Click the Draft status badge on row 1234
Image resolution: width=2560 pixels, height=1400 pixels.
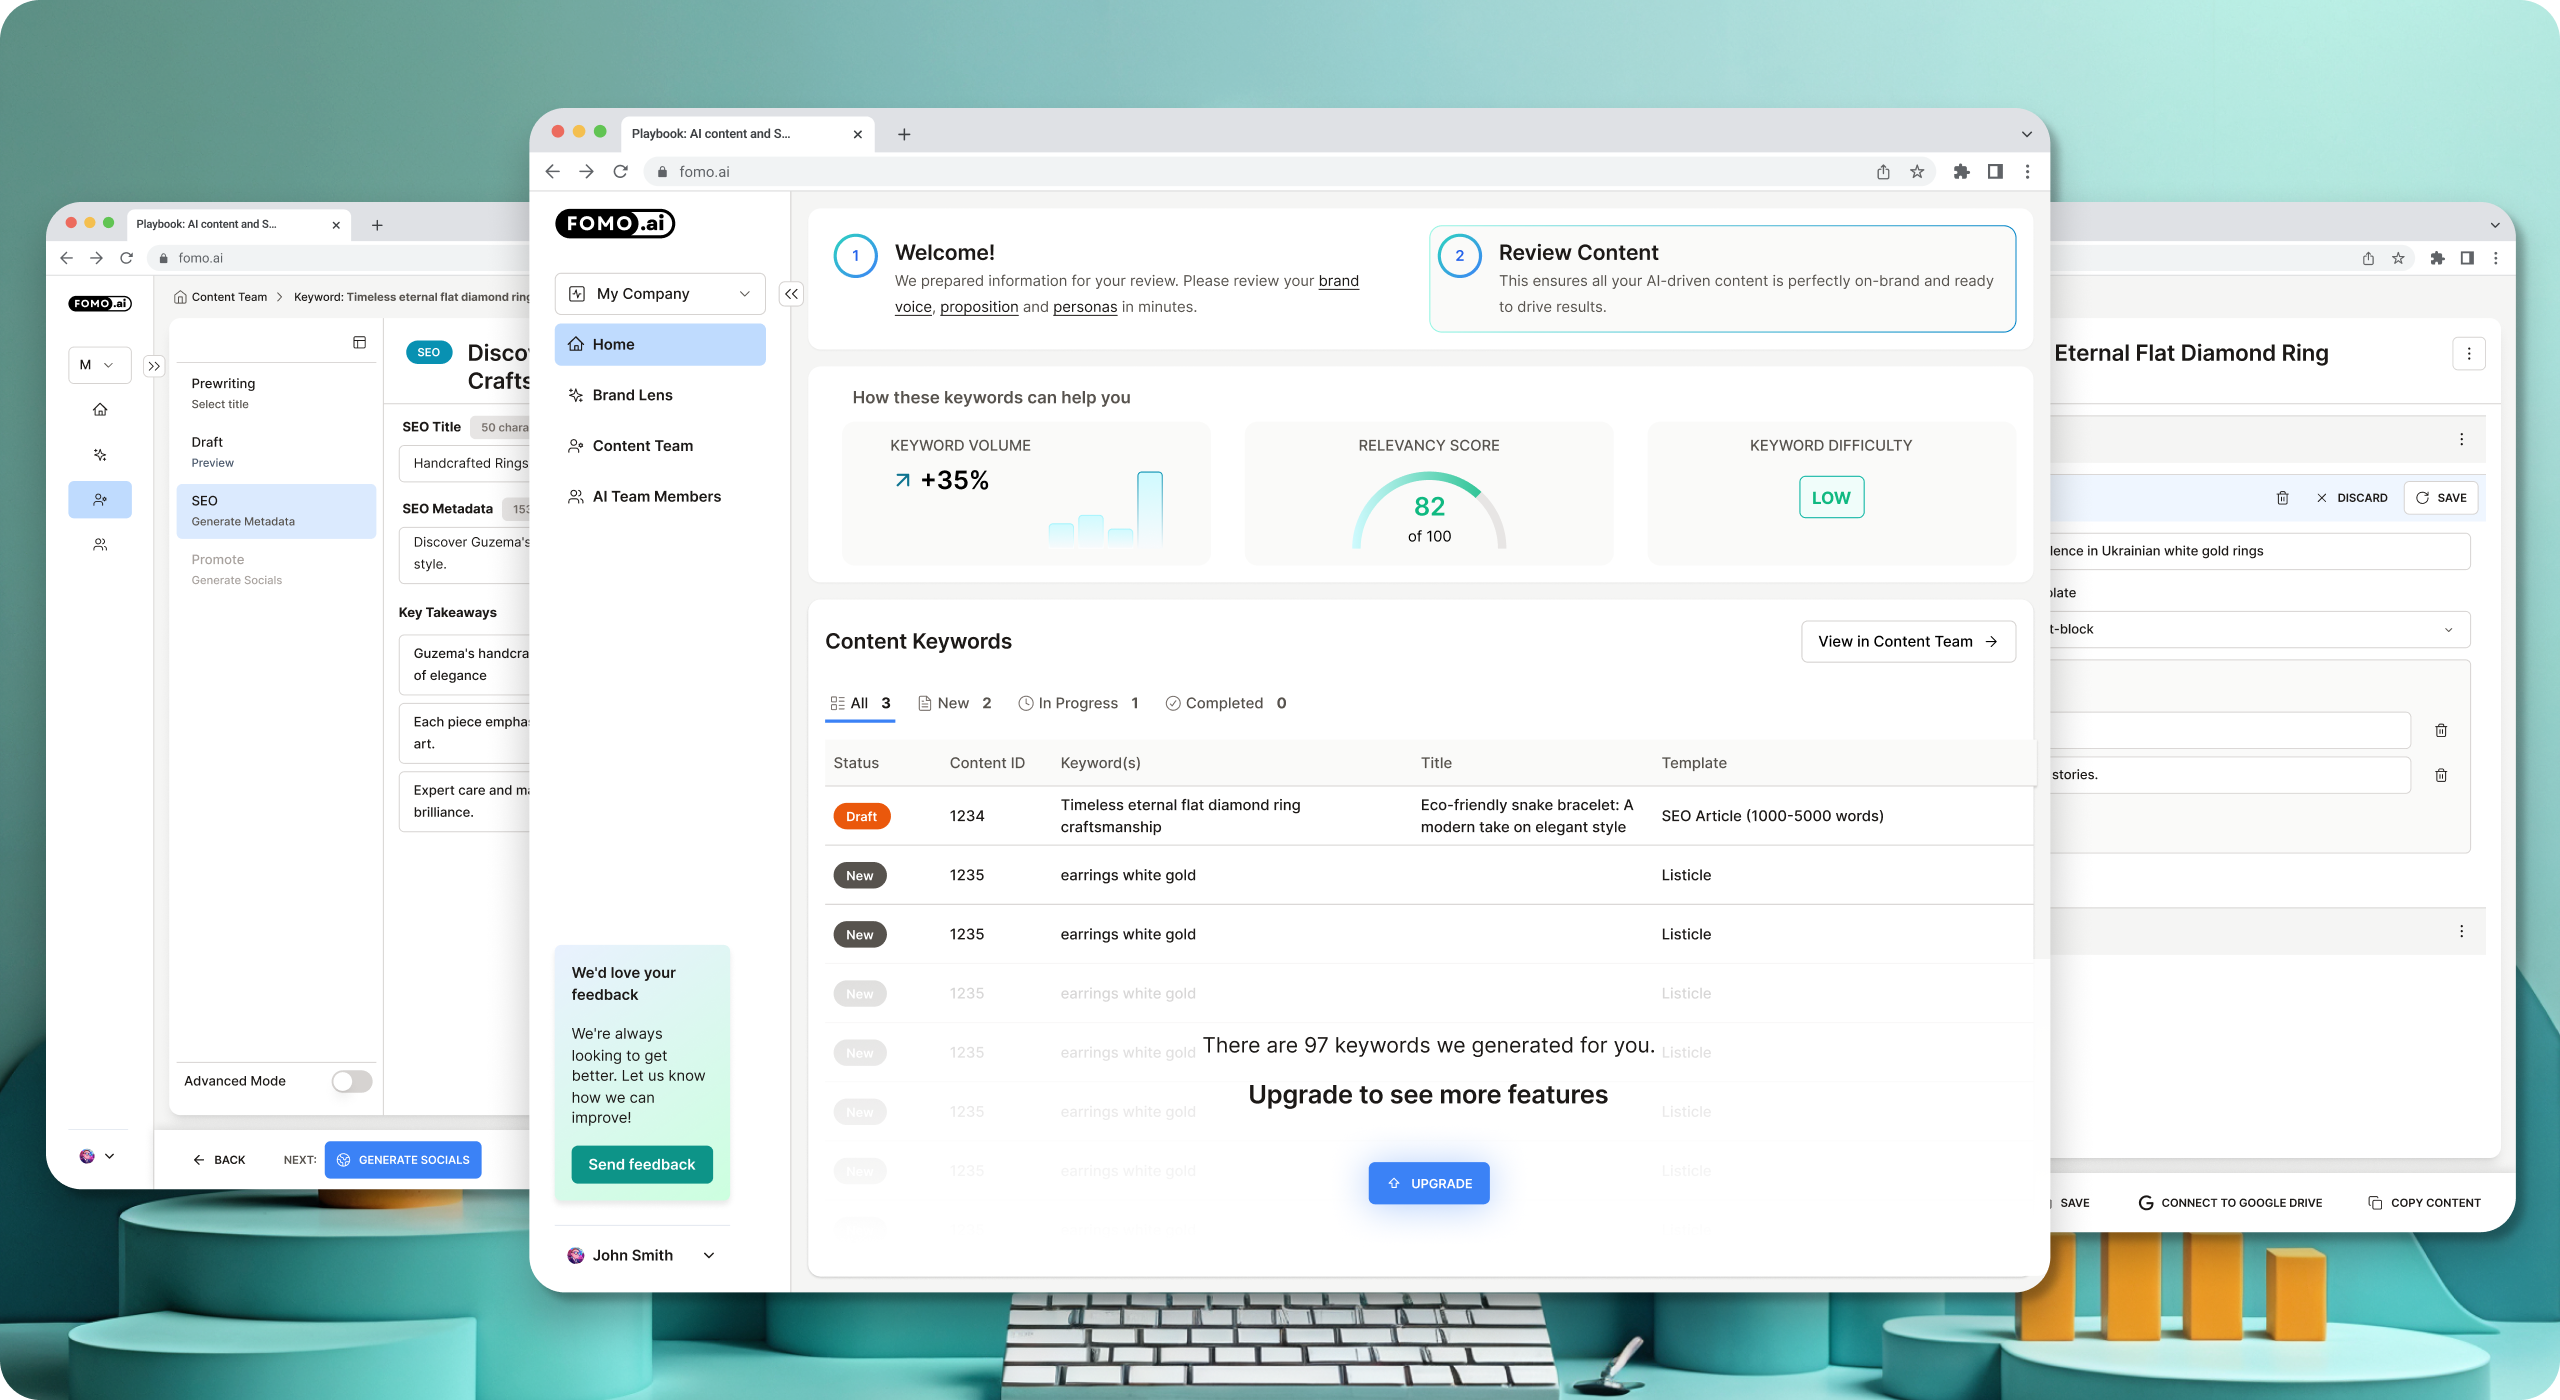[861, 816]
